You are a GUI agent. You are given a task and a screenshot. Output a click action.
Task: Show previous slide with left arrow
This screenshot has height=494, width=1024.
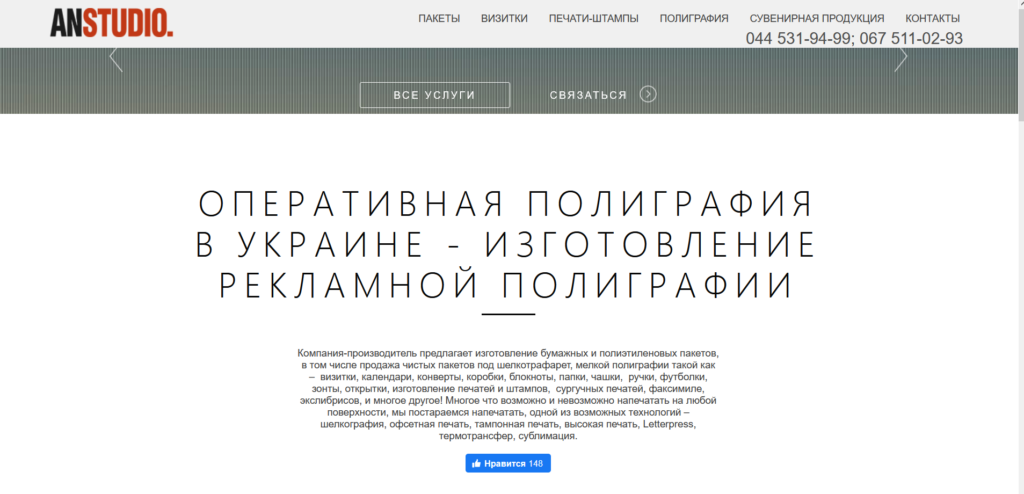[x=116, y=59]
